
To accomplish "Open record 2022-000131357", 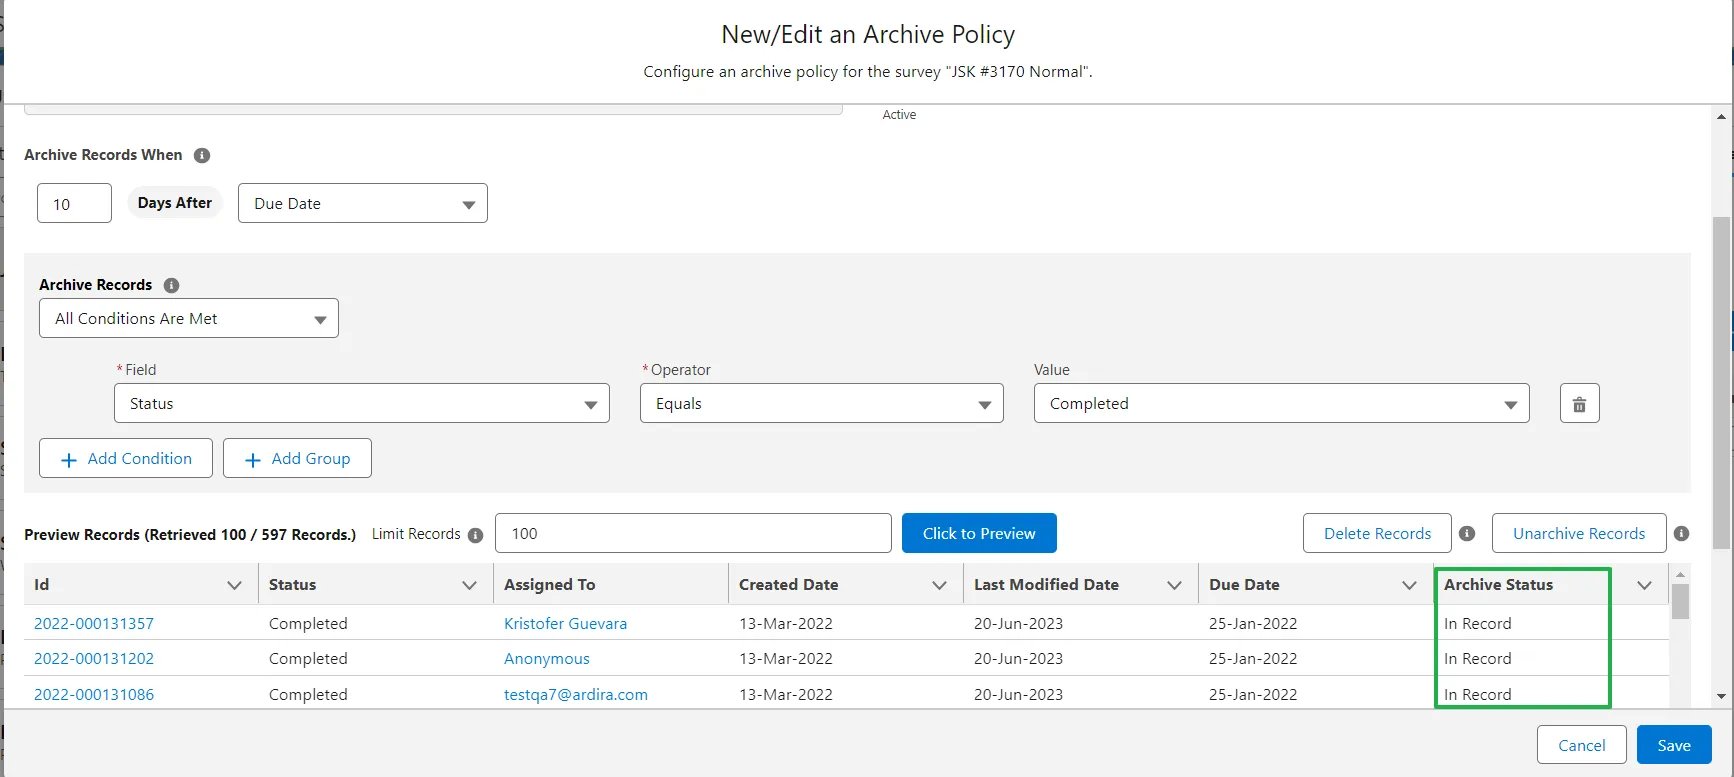I will (94, 623).
